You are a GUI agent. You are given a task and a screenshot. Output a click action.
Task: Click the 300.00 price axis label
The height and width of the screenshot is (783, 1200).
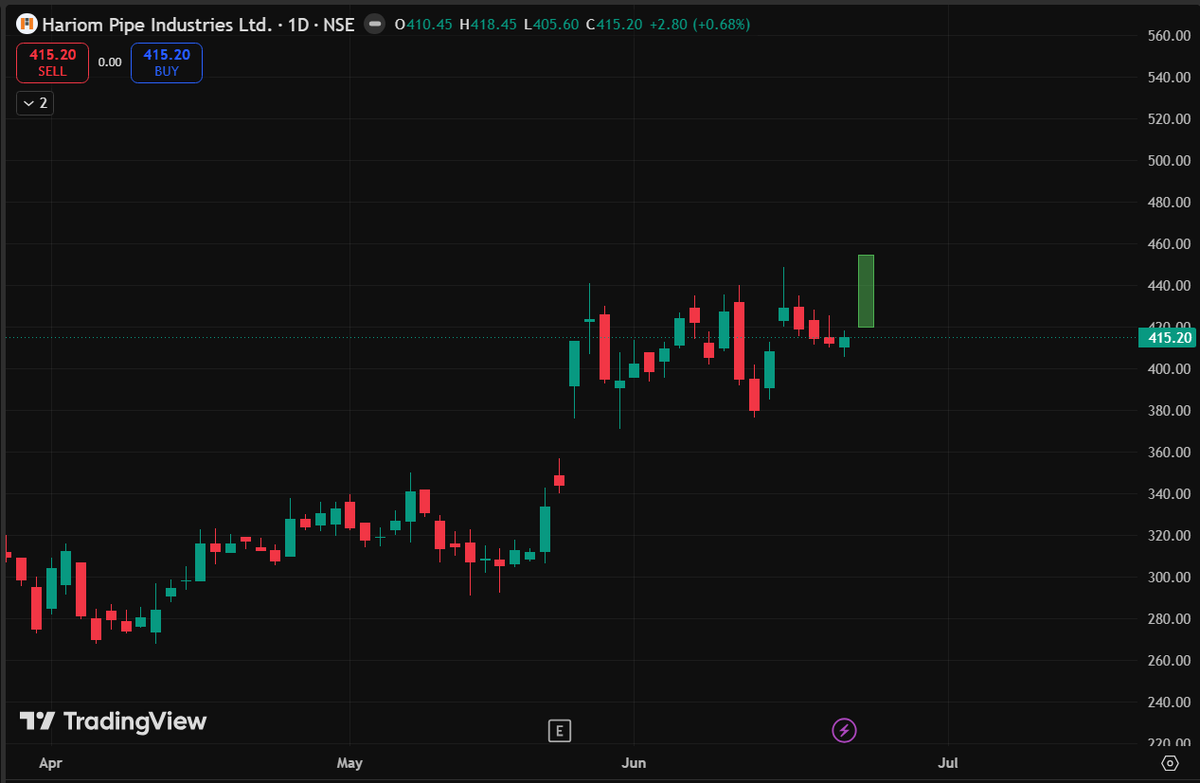[1169, 578]
